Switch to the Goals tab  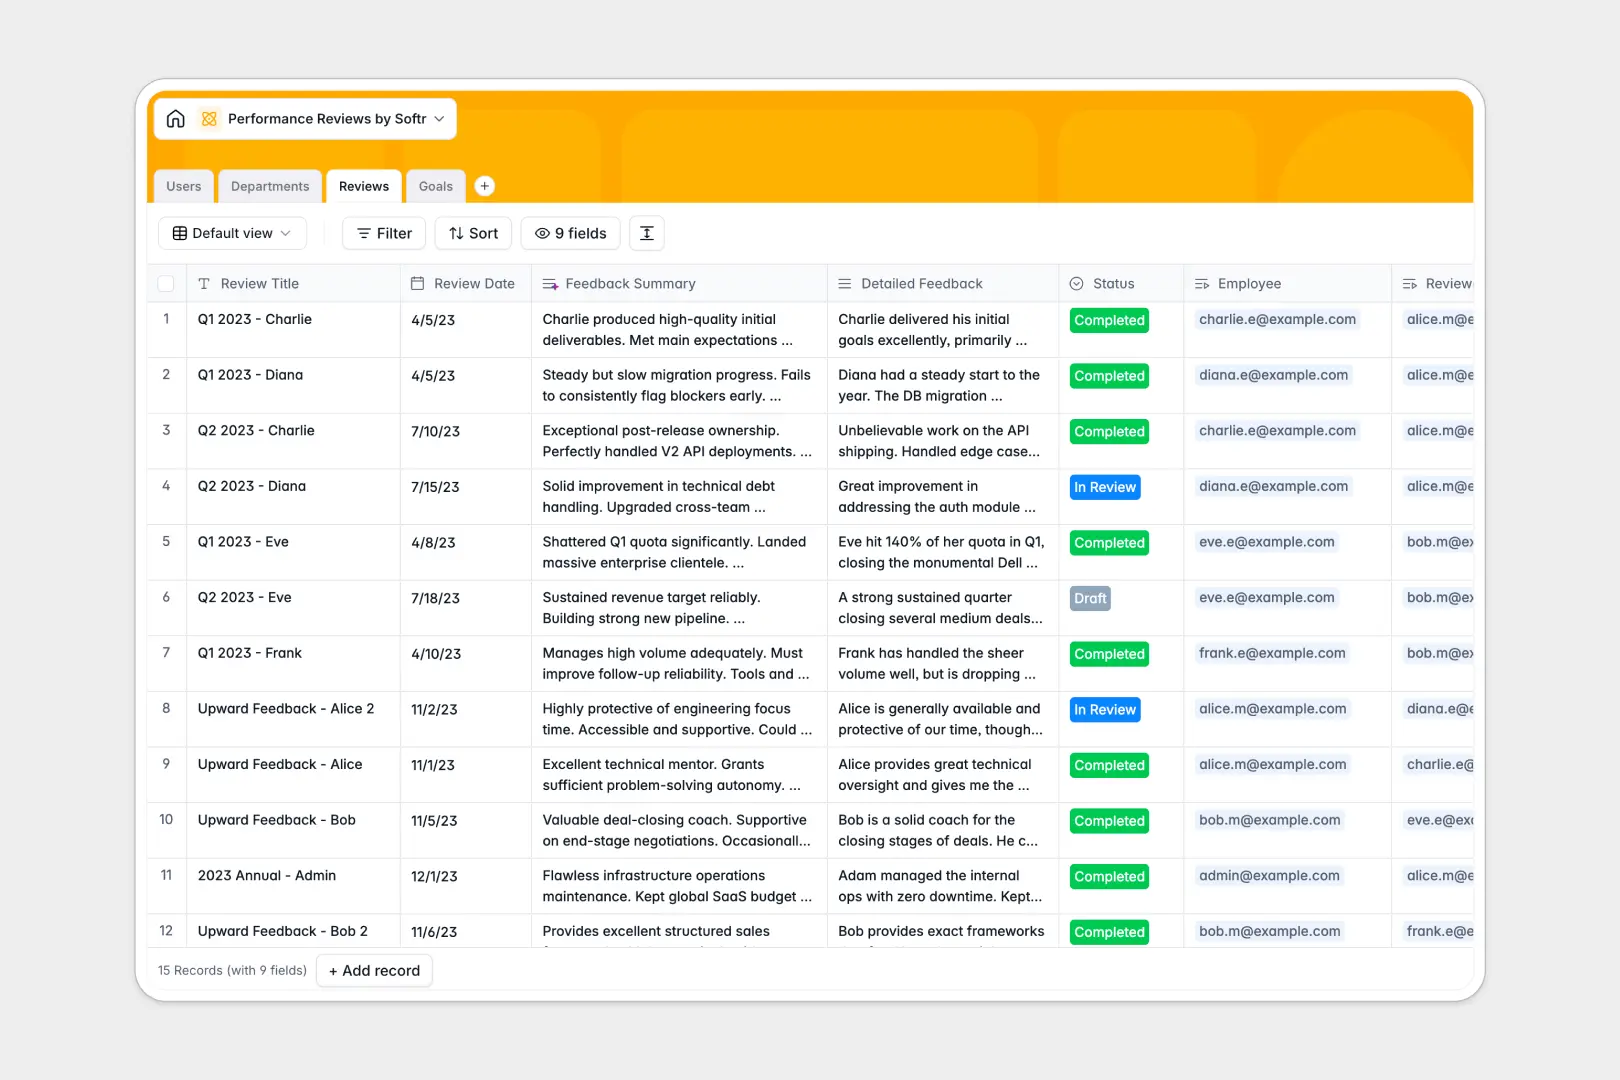pyautogui.click(x=435, y=186)
